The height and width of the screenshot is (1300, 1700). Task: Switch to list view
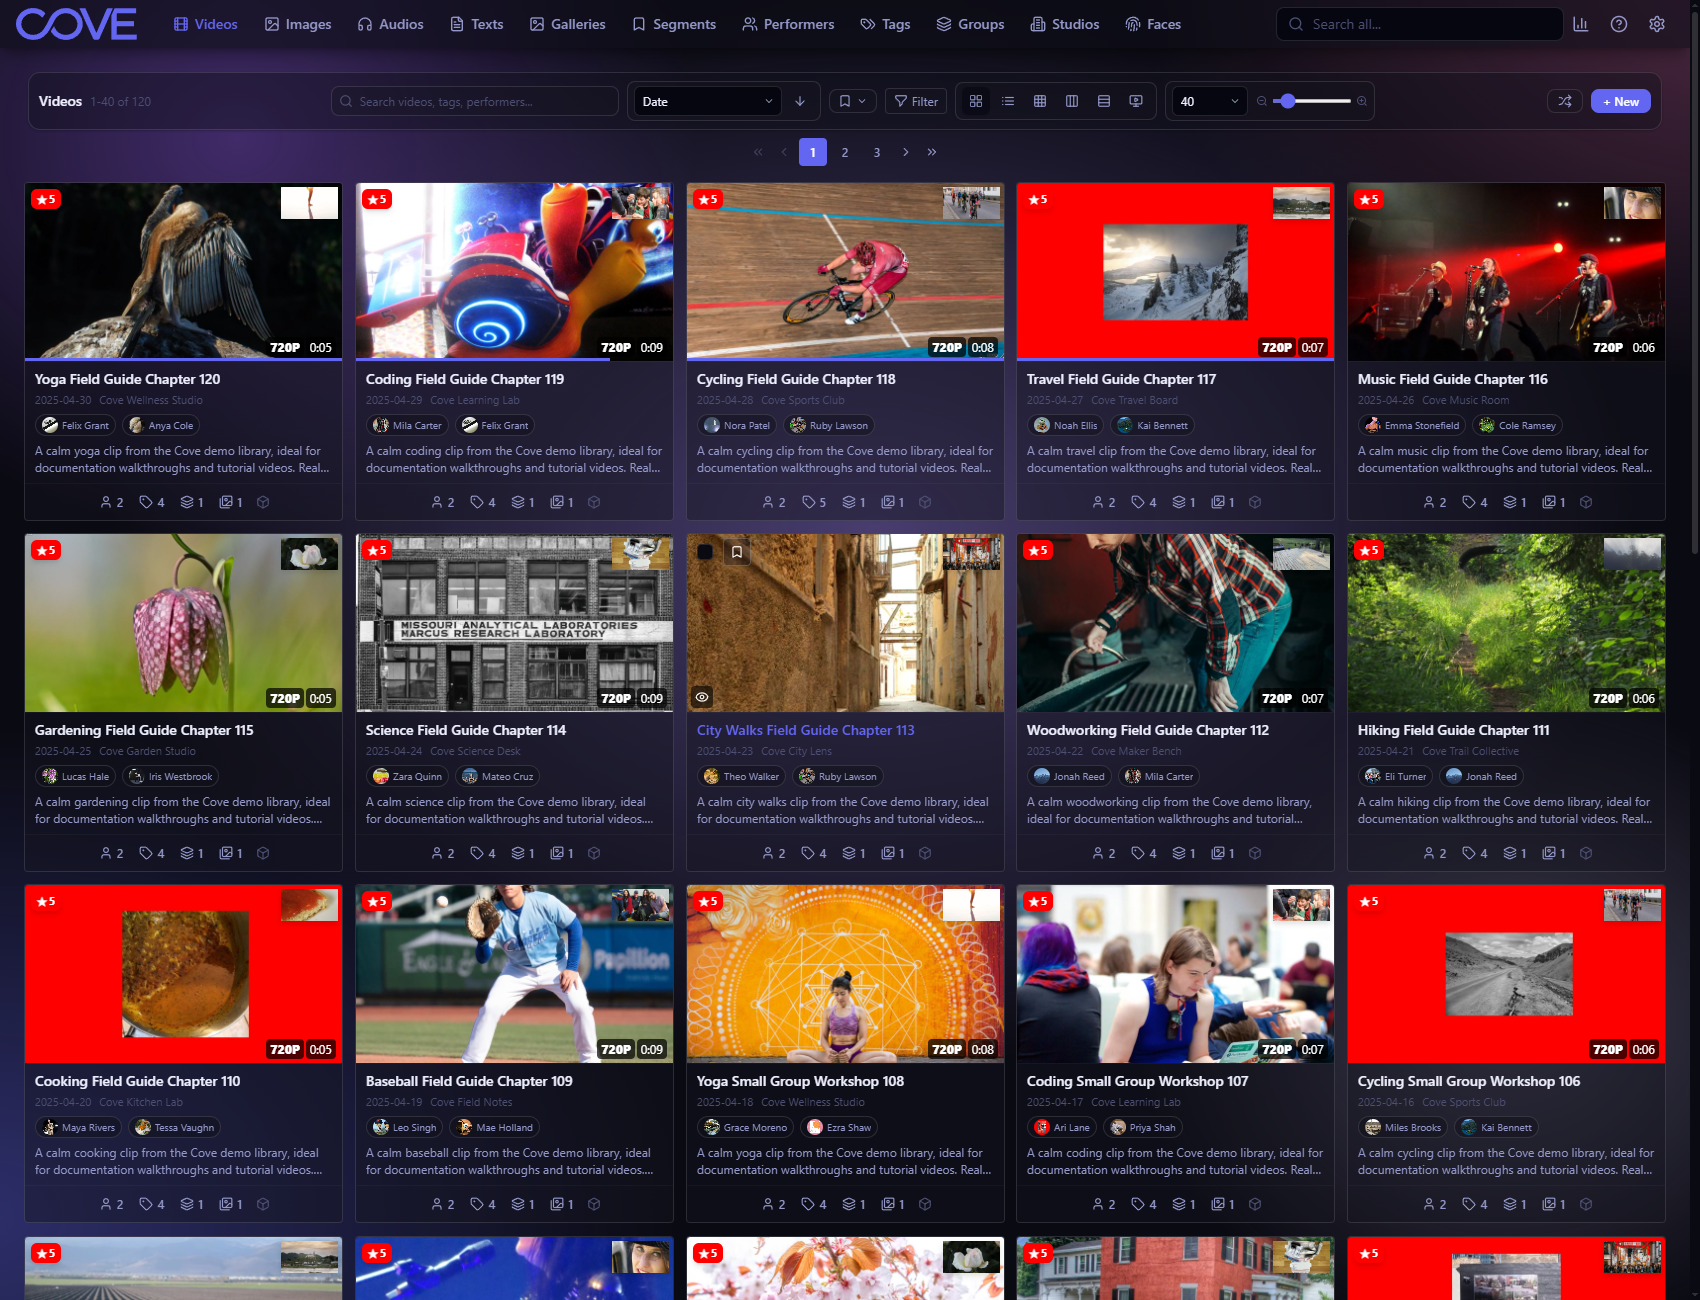pos(1008,101)
